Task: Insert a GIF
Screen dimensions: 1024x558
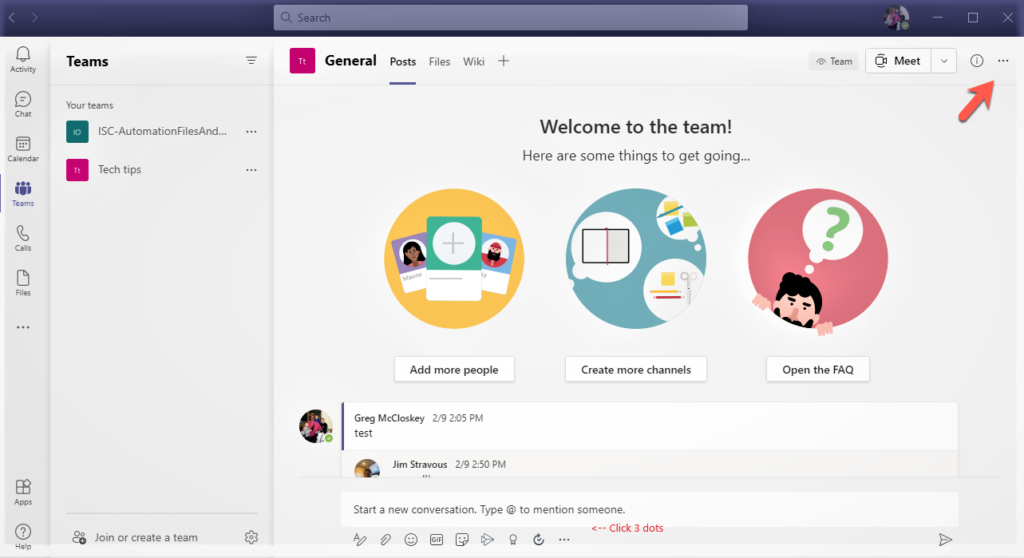Action: [x=436, y=539]
